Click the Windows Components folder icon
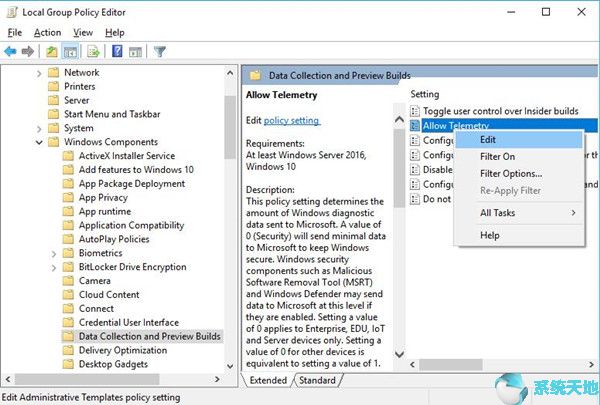This screenshot has height=405, width=600. (x=54, y=142)
